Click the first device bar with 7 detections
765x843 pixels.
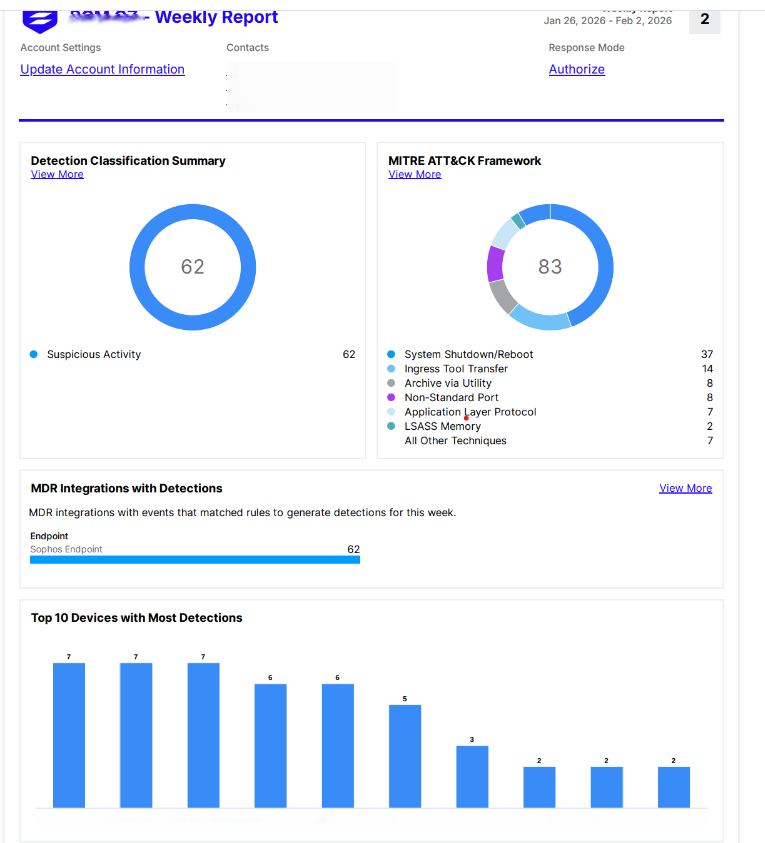coord(69,735)
